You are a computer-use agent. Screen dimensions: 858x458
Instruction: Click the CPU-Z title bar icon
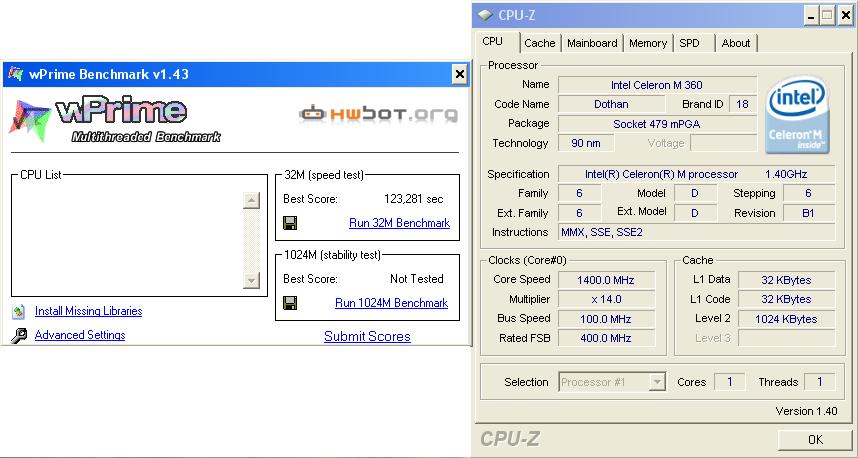click(x=485, y=15)
